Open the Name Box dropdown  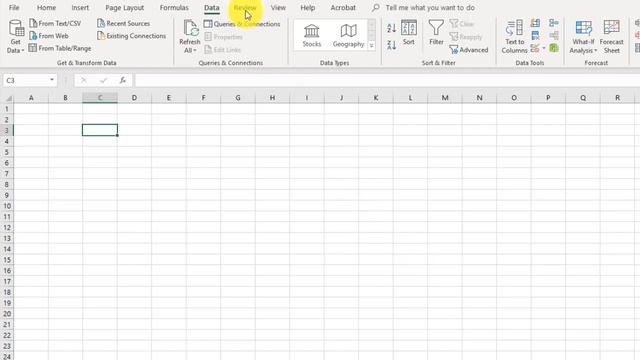(x=52, y=80)
